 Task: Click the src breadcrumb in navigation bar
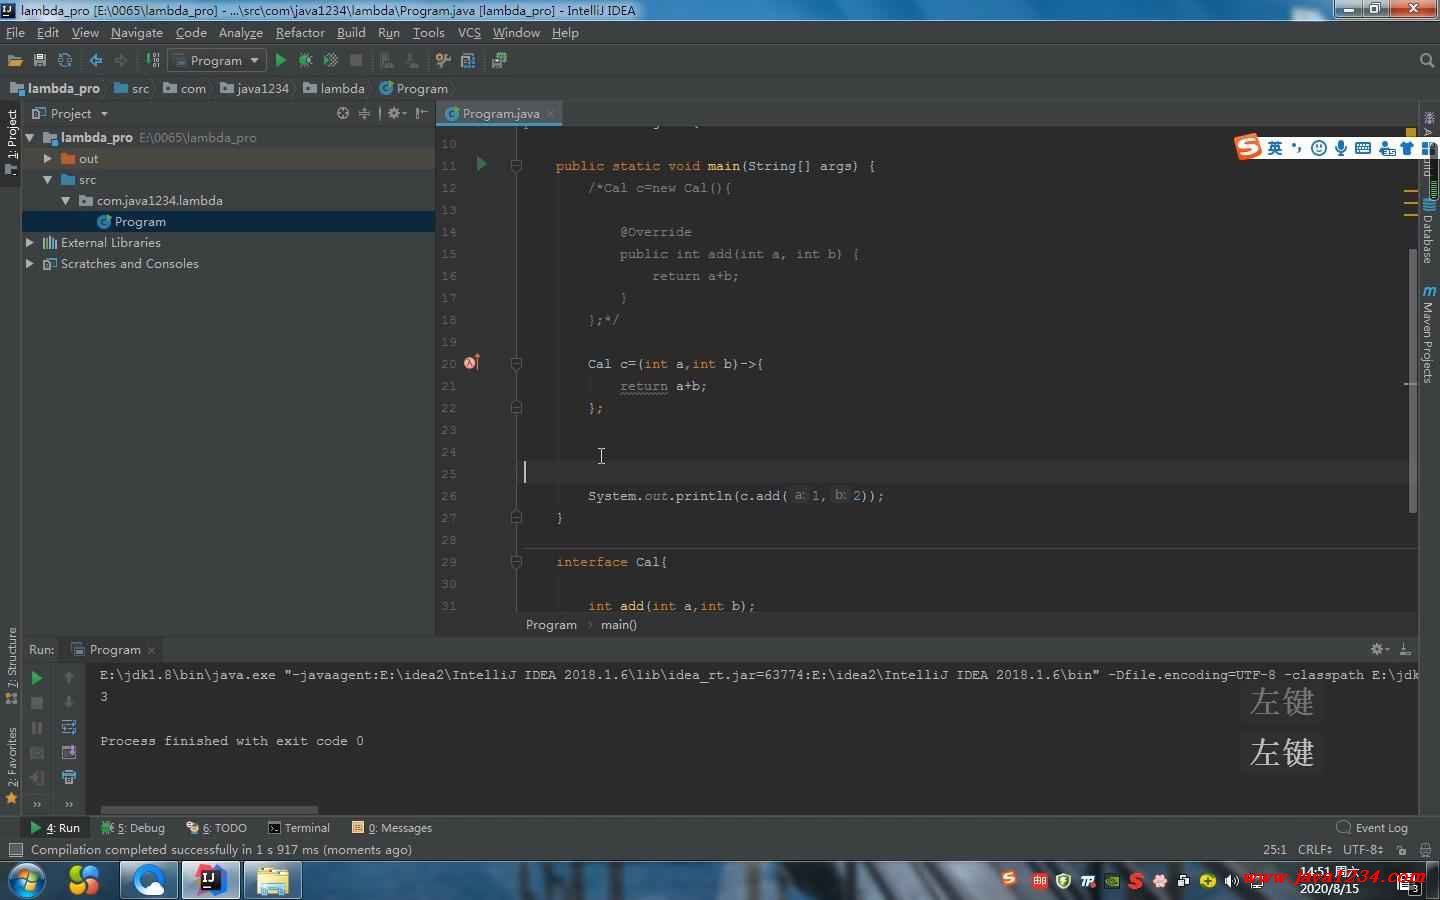[x=132, y=88]
